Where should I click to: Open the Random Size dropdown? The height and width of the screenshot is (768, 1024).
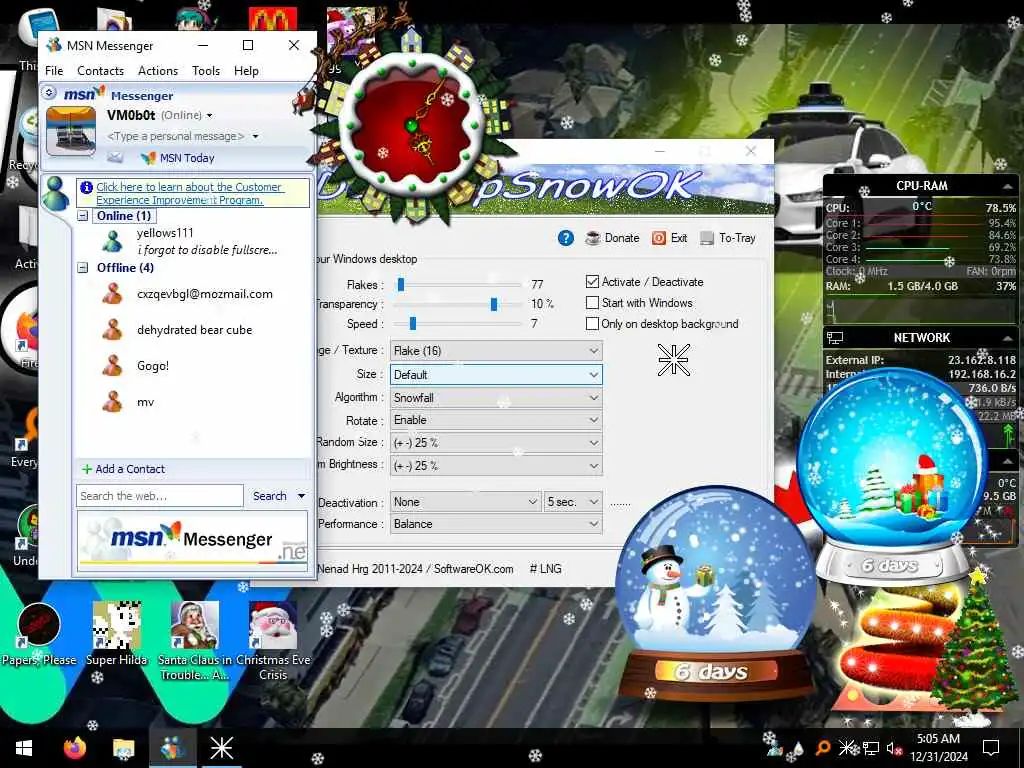pyautogui.click(x=496, y=443)
